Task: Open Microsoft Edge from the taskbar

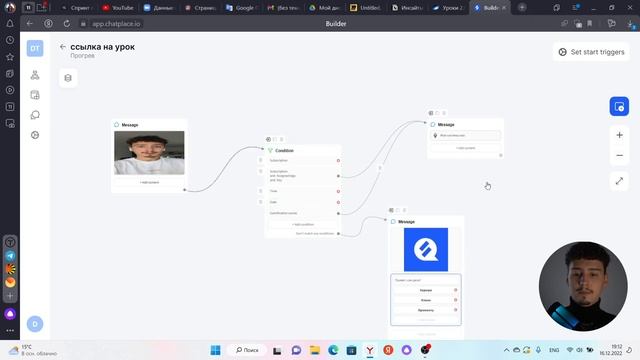Action: tap(333, 350)
